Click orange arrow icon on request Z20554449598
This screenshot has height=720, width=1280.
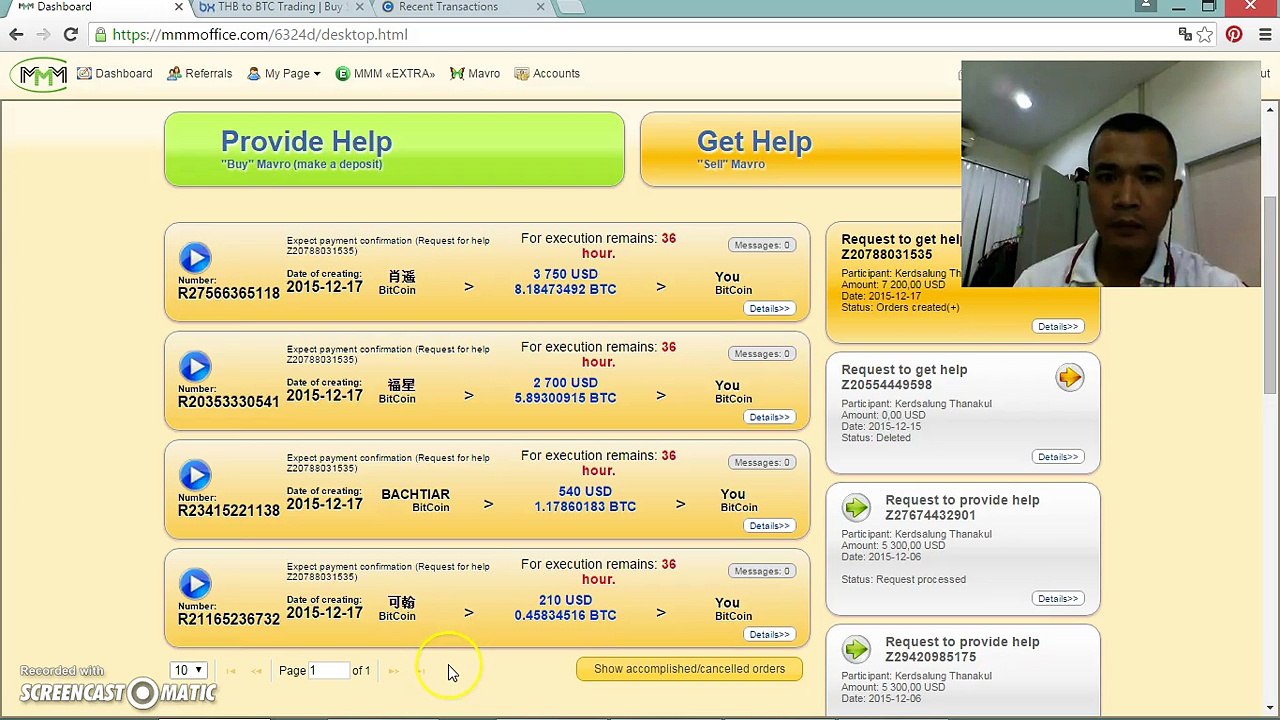(1070, 377)
